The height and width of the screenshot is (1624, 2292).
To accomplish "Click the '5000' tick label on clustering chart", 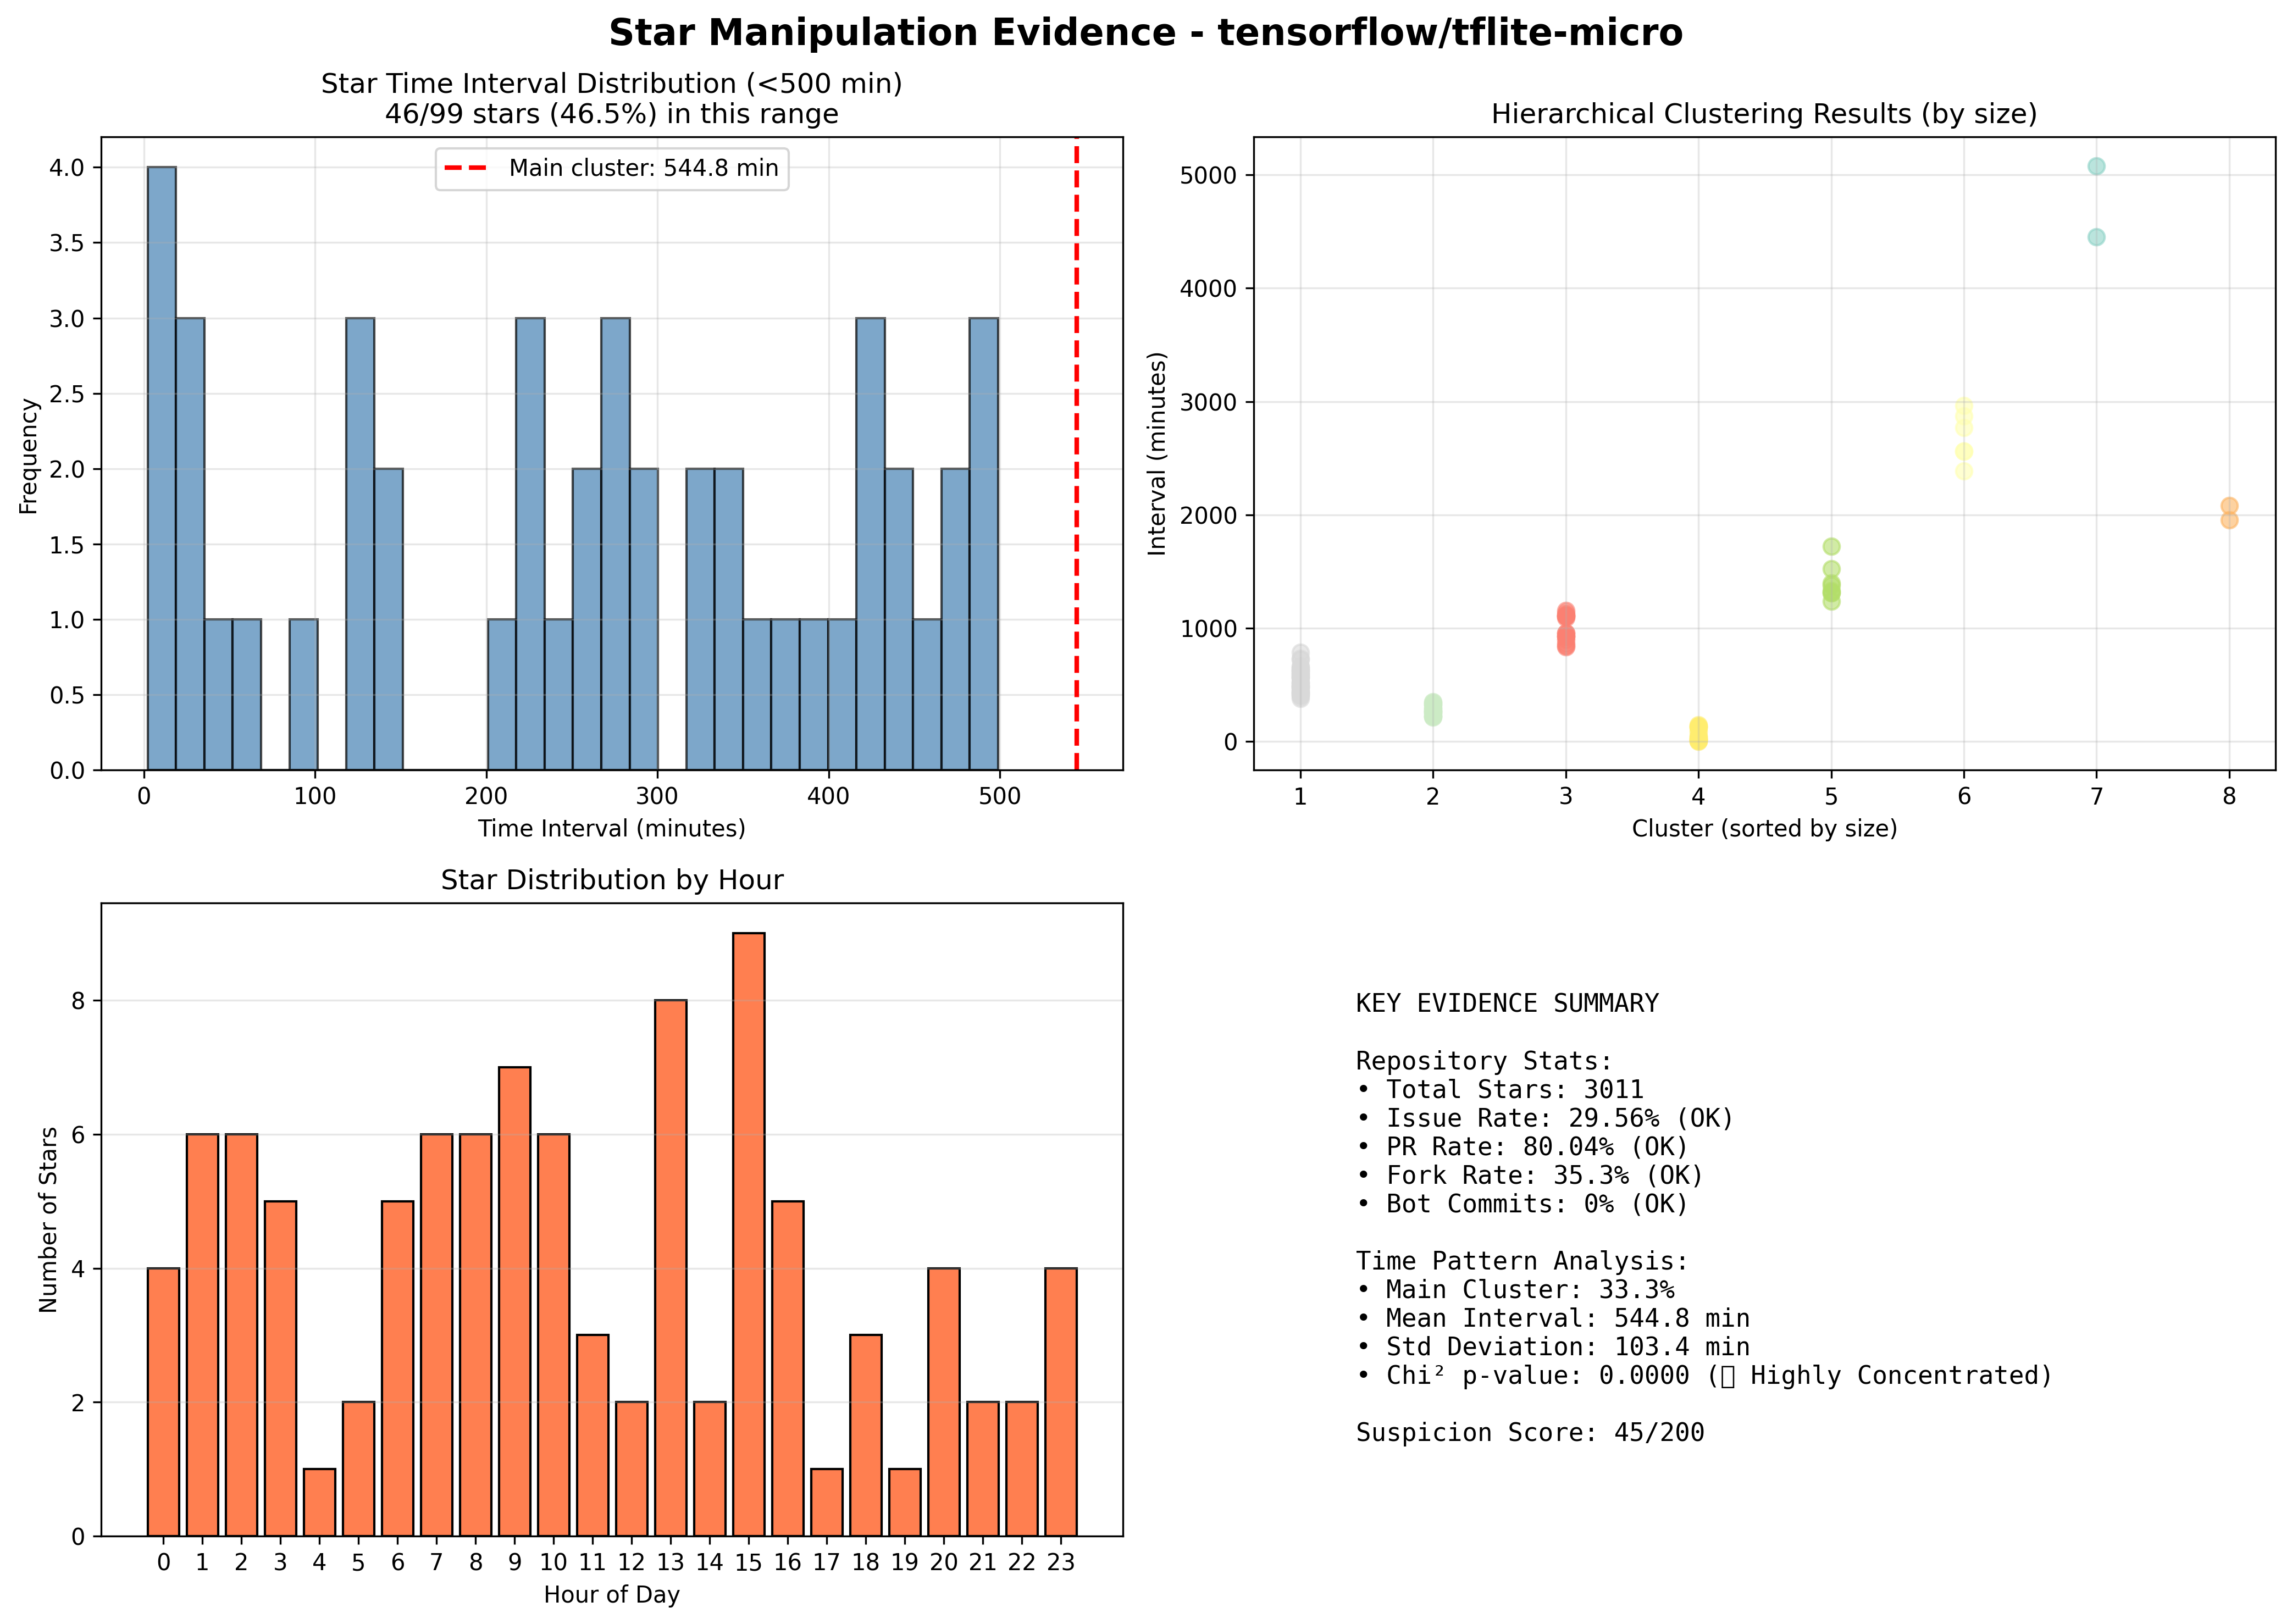I will point(1208,176).
